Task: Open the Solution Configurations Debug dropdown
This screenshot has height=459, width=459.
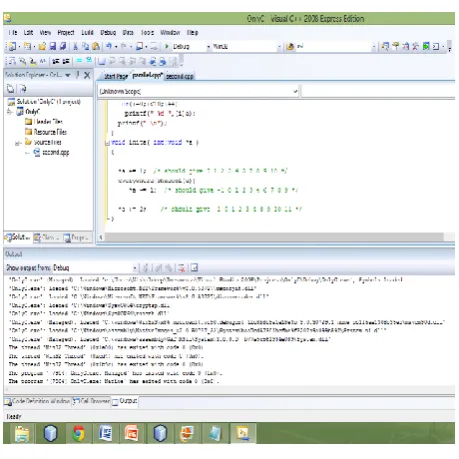Action: tap(209, 47)
